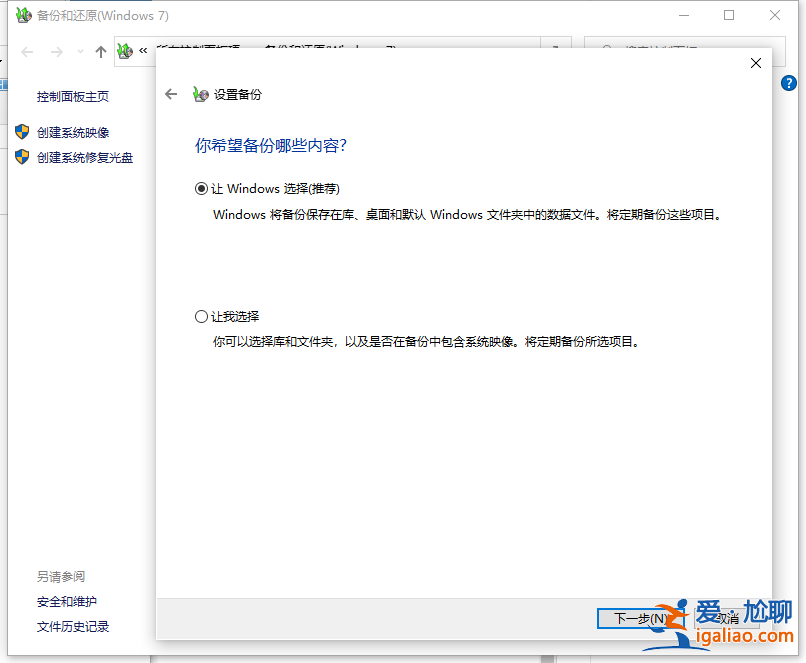Viewport: 806px width, 663px height.
Task: Expand the address bar path chevron «
Action: click(x=143, y=51)
